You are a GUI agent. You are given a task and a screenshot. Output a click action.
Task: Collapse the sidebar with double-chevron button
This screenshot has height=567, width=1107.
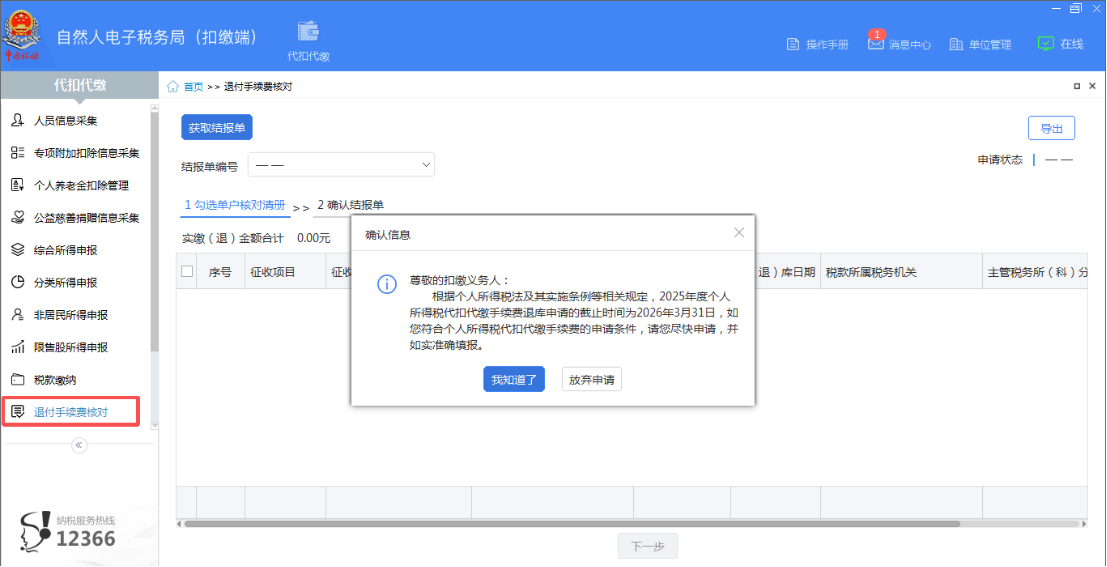click(79, 445)
